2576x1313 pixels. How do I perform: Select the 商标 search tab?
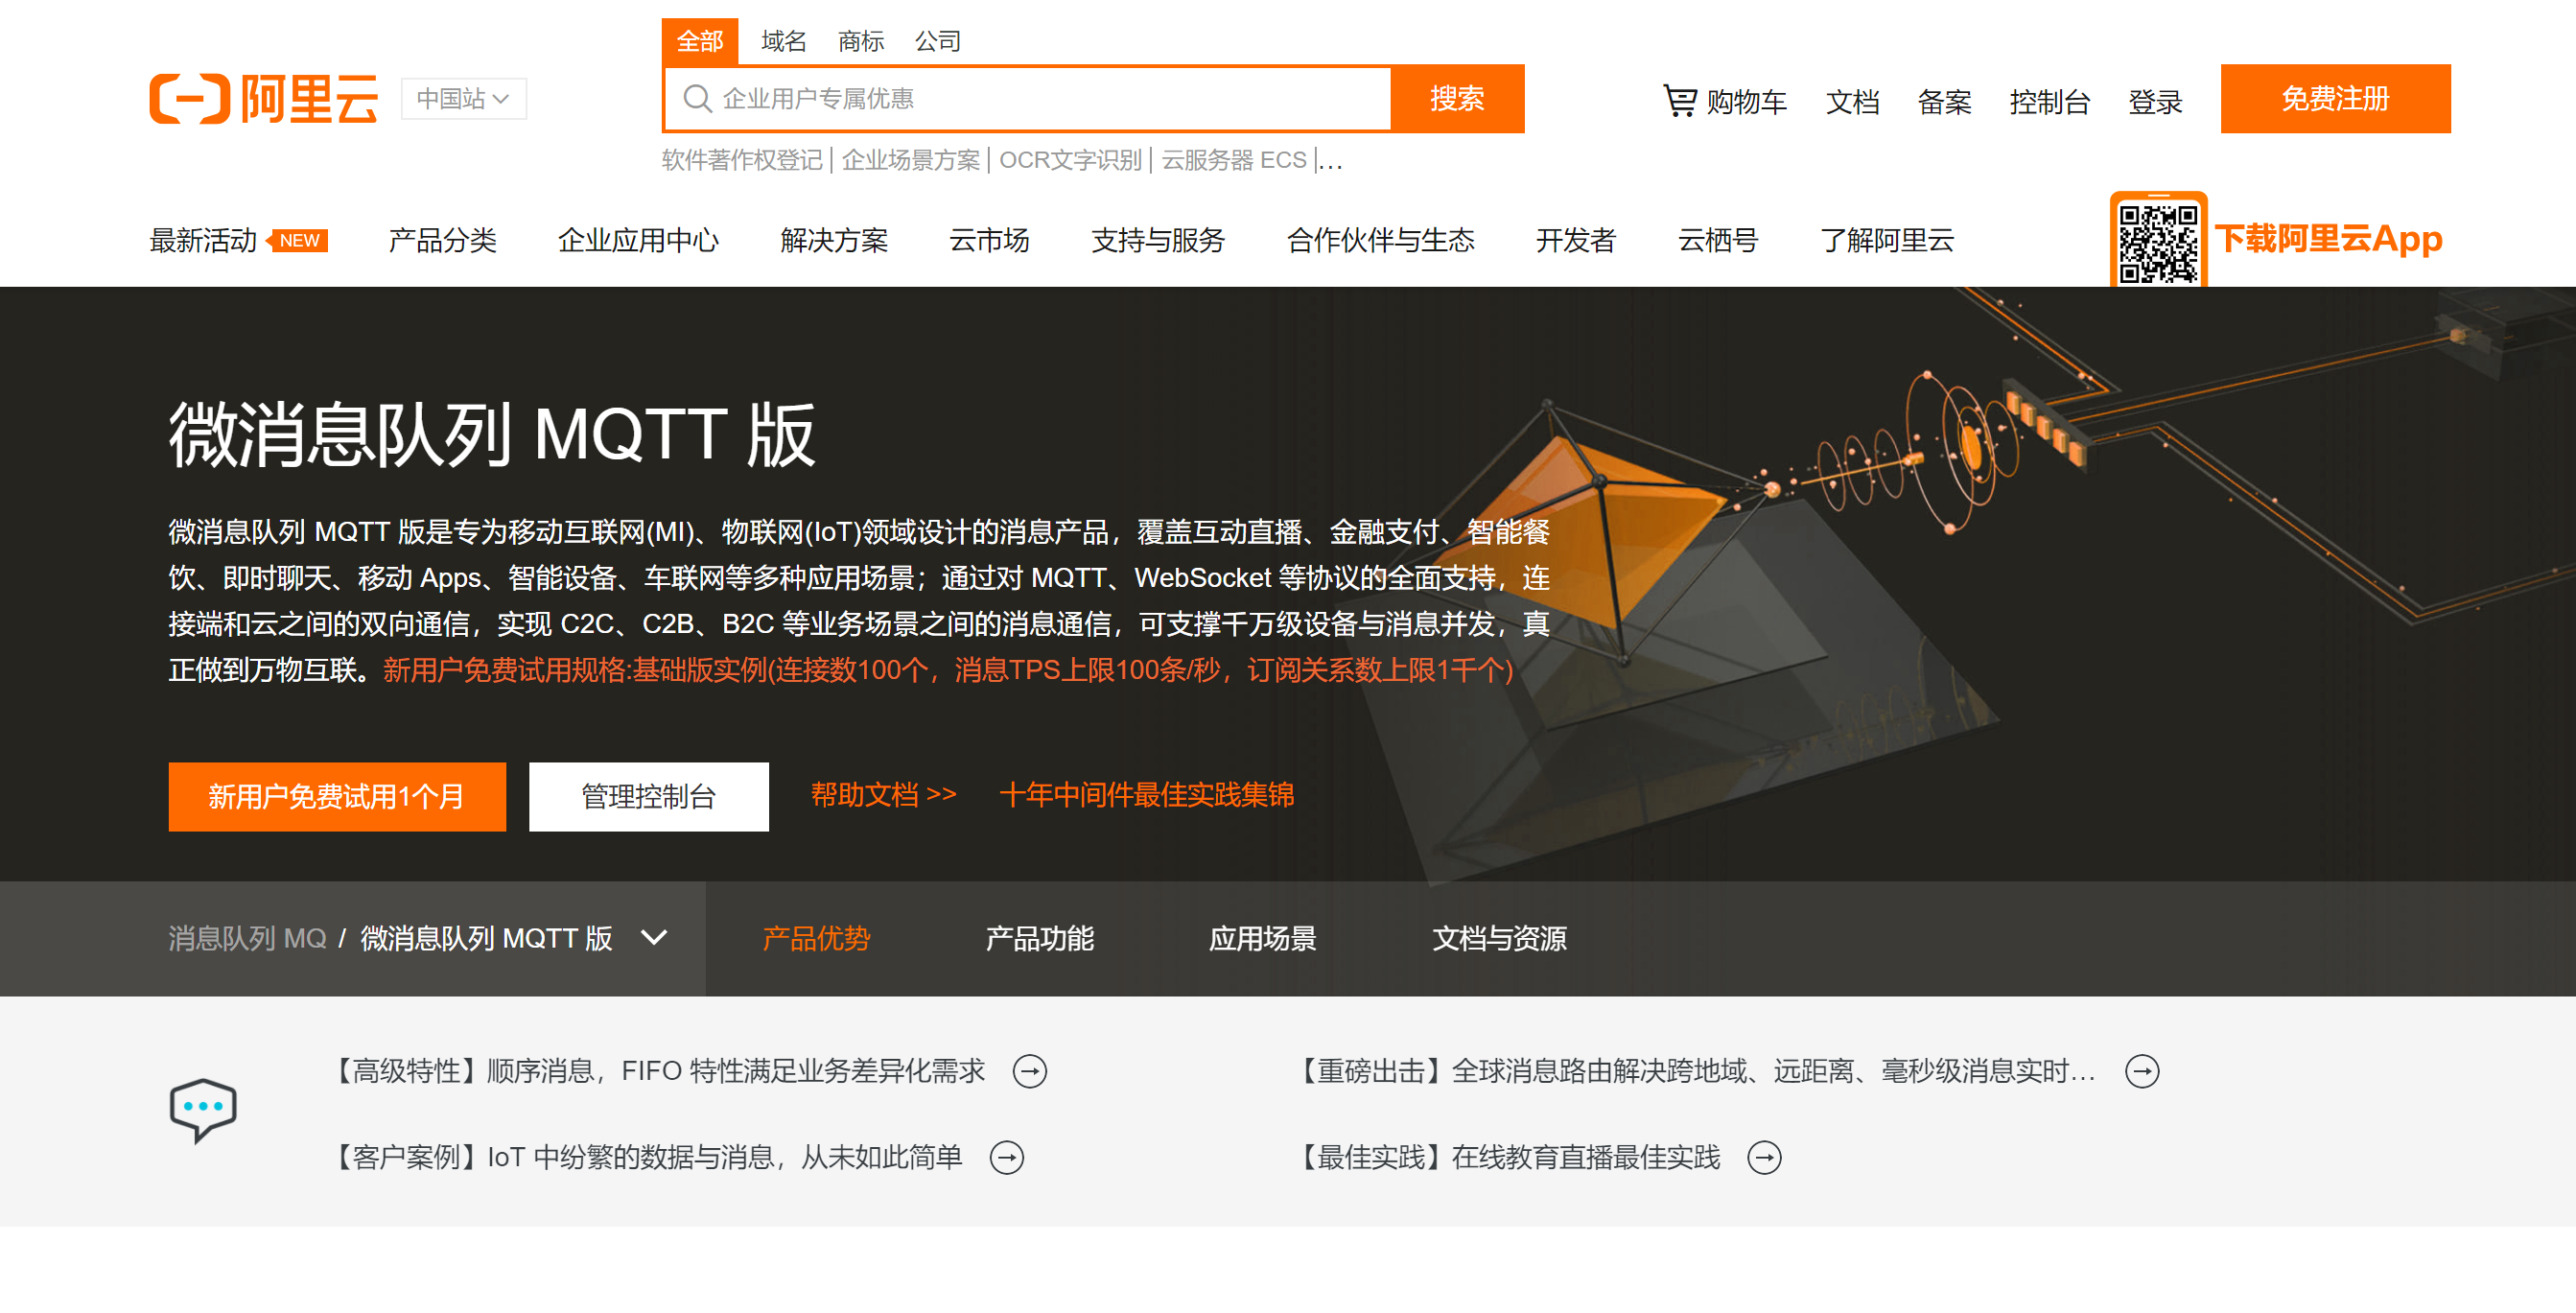pyautogui.click(x=860, y=41)
